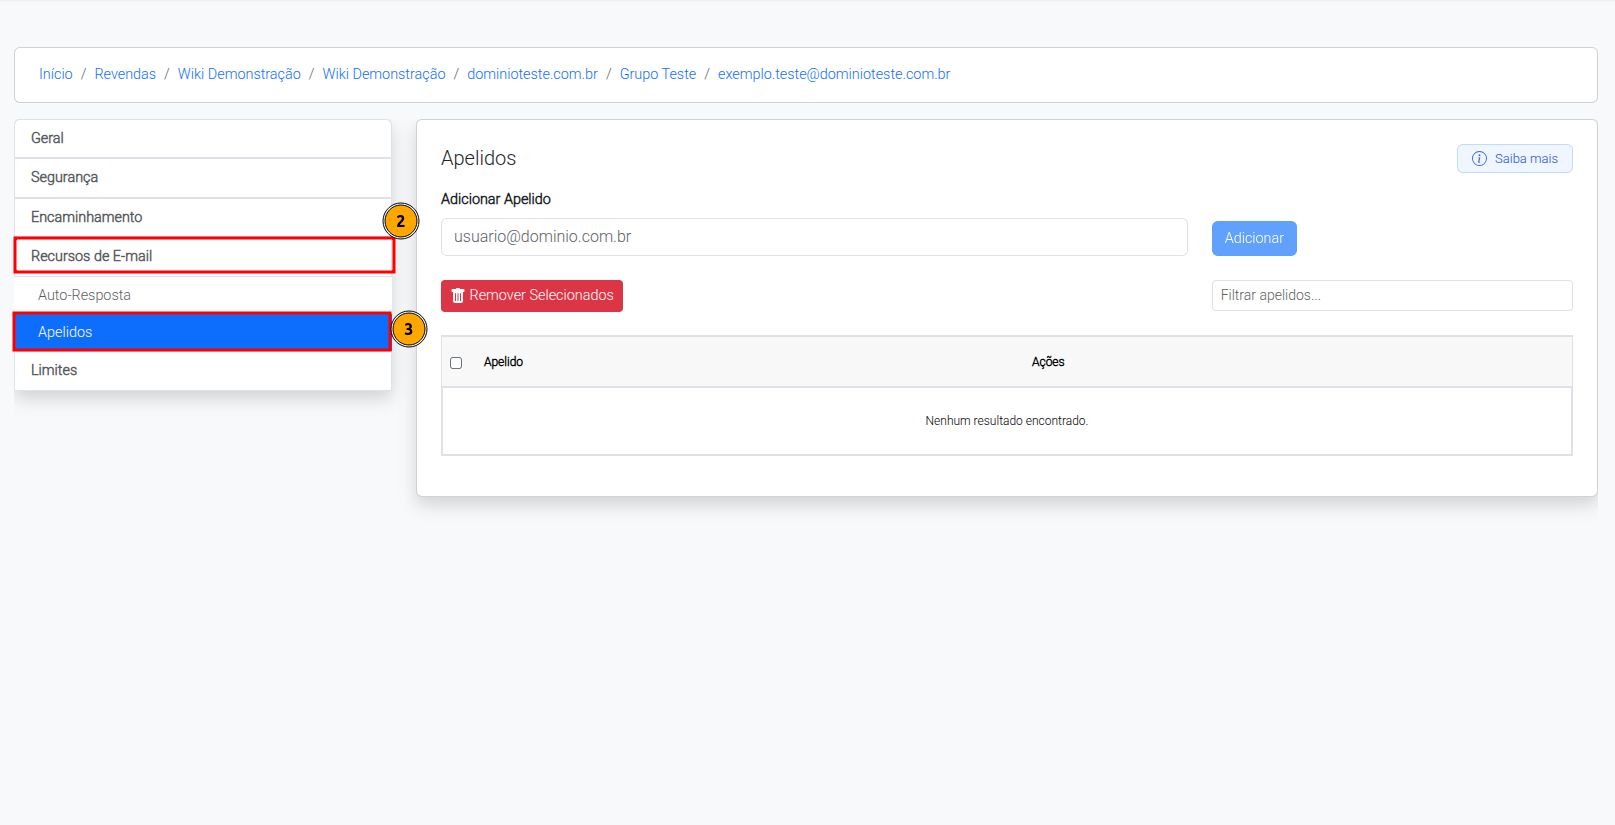Image resolution: width=1615 pixels, height=825 pixels.
Task: Open the Encaminhamento sidebar section
Action: pyautogui.click(x=203, y=217)
